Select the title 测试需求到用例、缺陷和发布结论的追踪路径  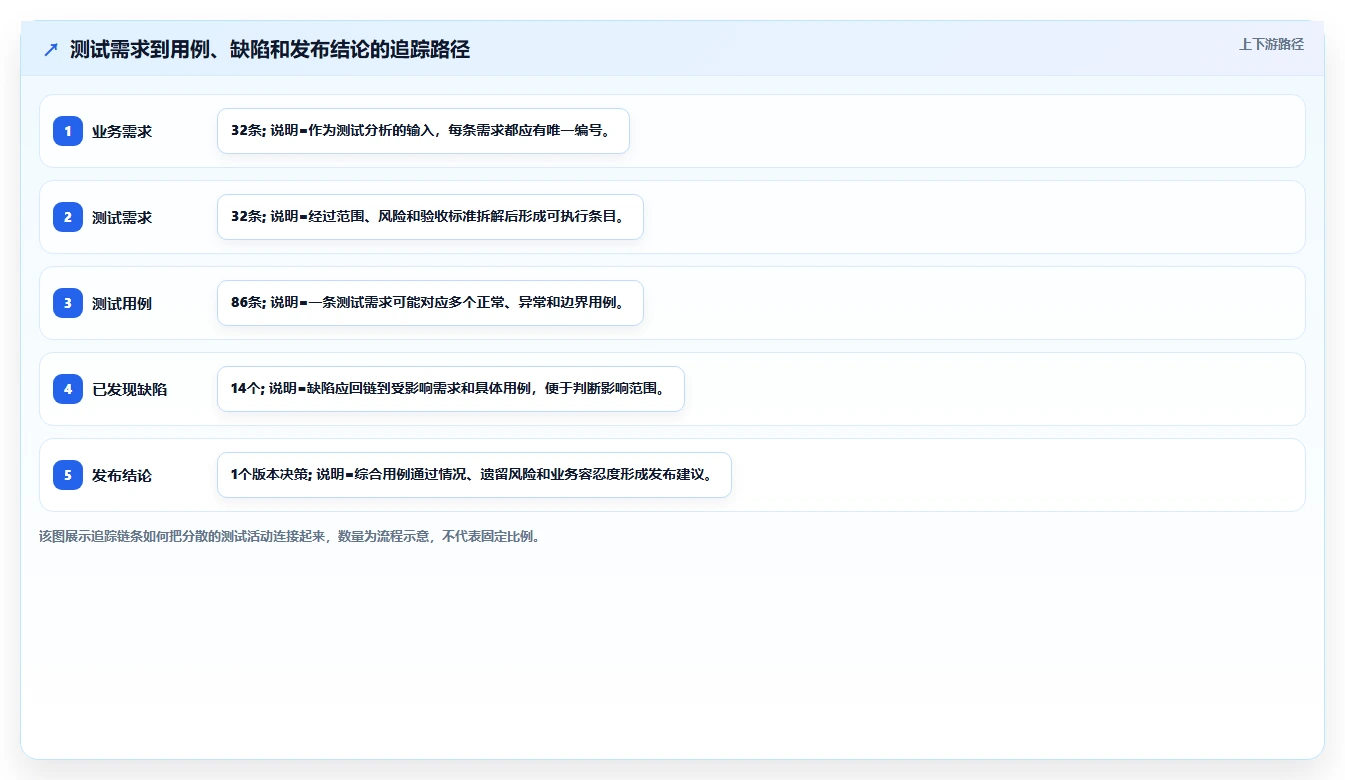click(270, 50)
